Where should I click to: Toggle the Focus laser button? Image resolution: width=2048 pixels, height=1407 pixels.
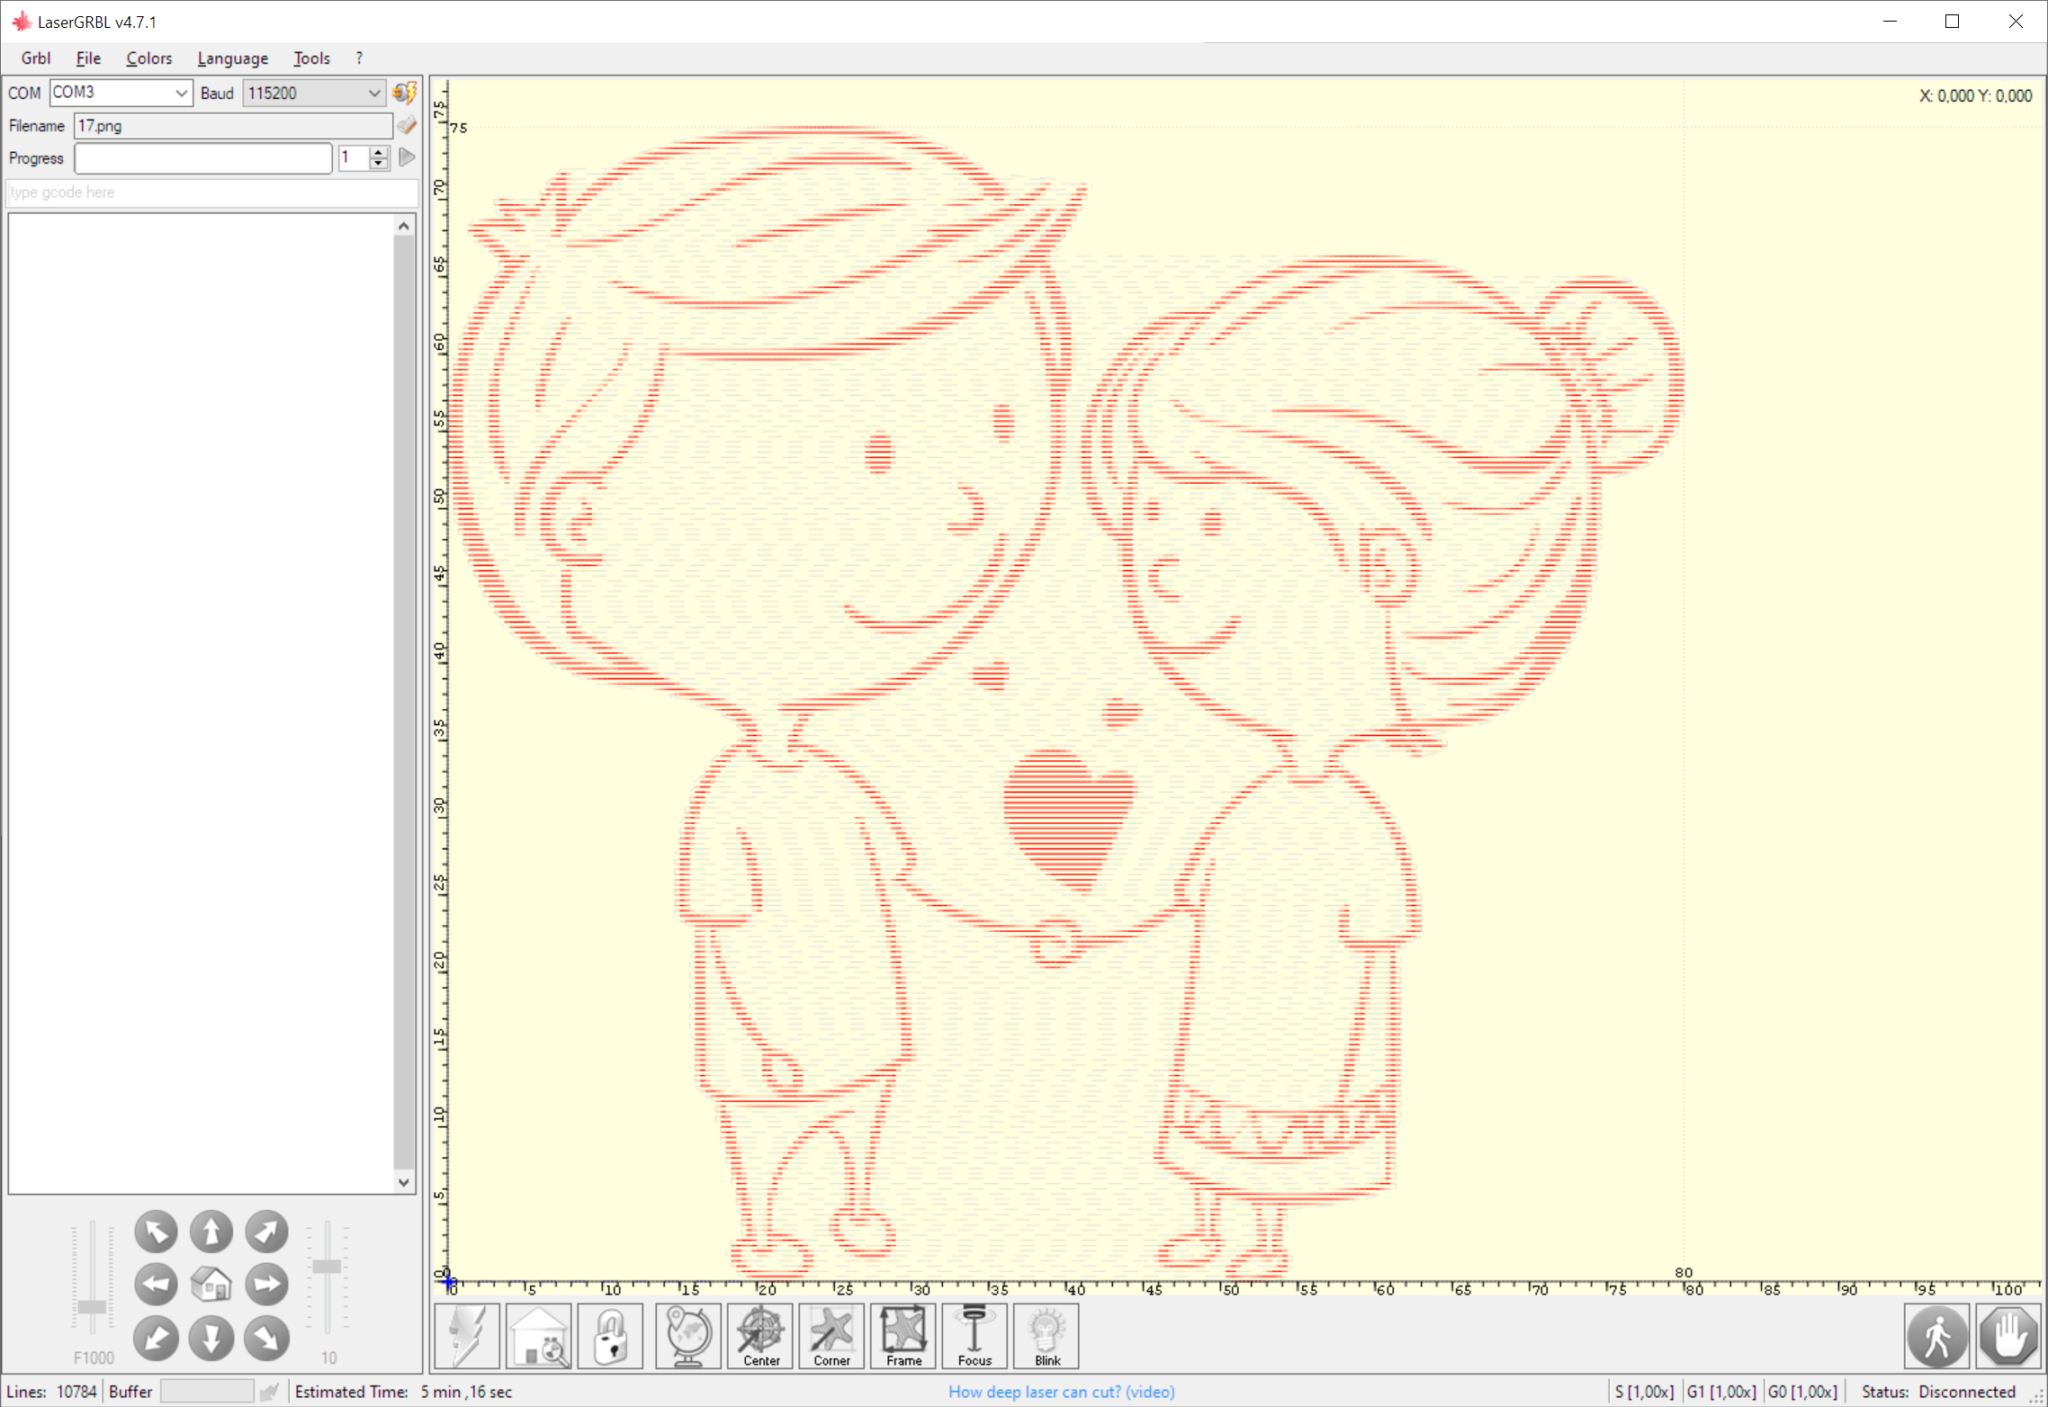click(974, 1336)
